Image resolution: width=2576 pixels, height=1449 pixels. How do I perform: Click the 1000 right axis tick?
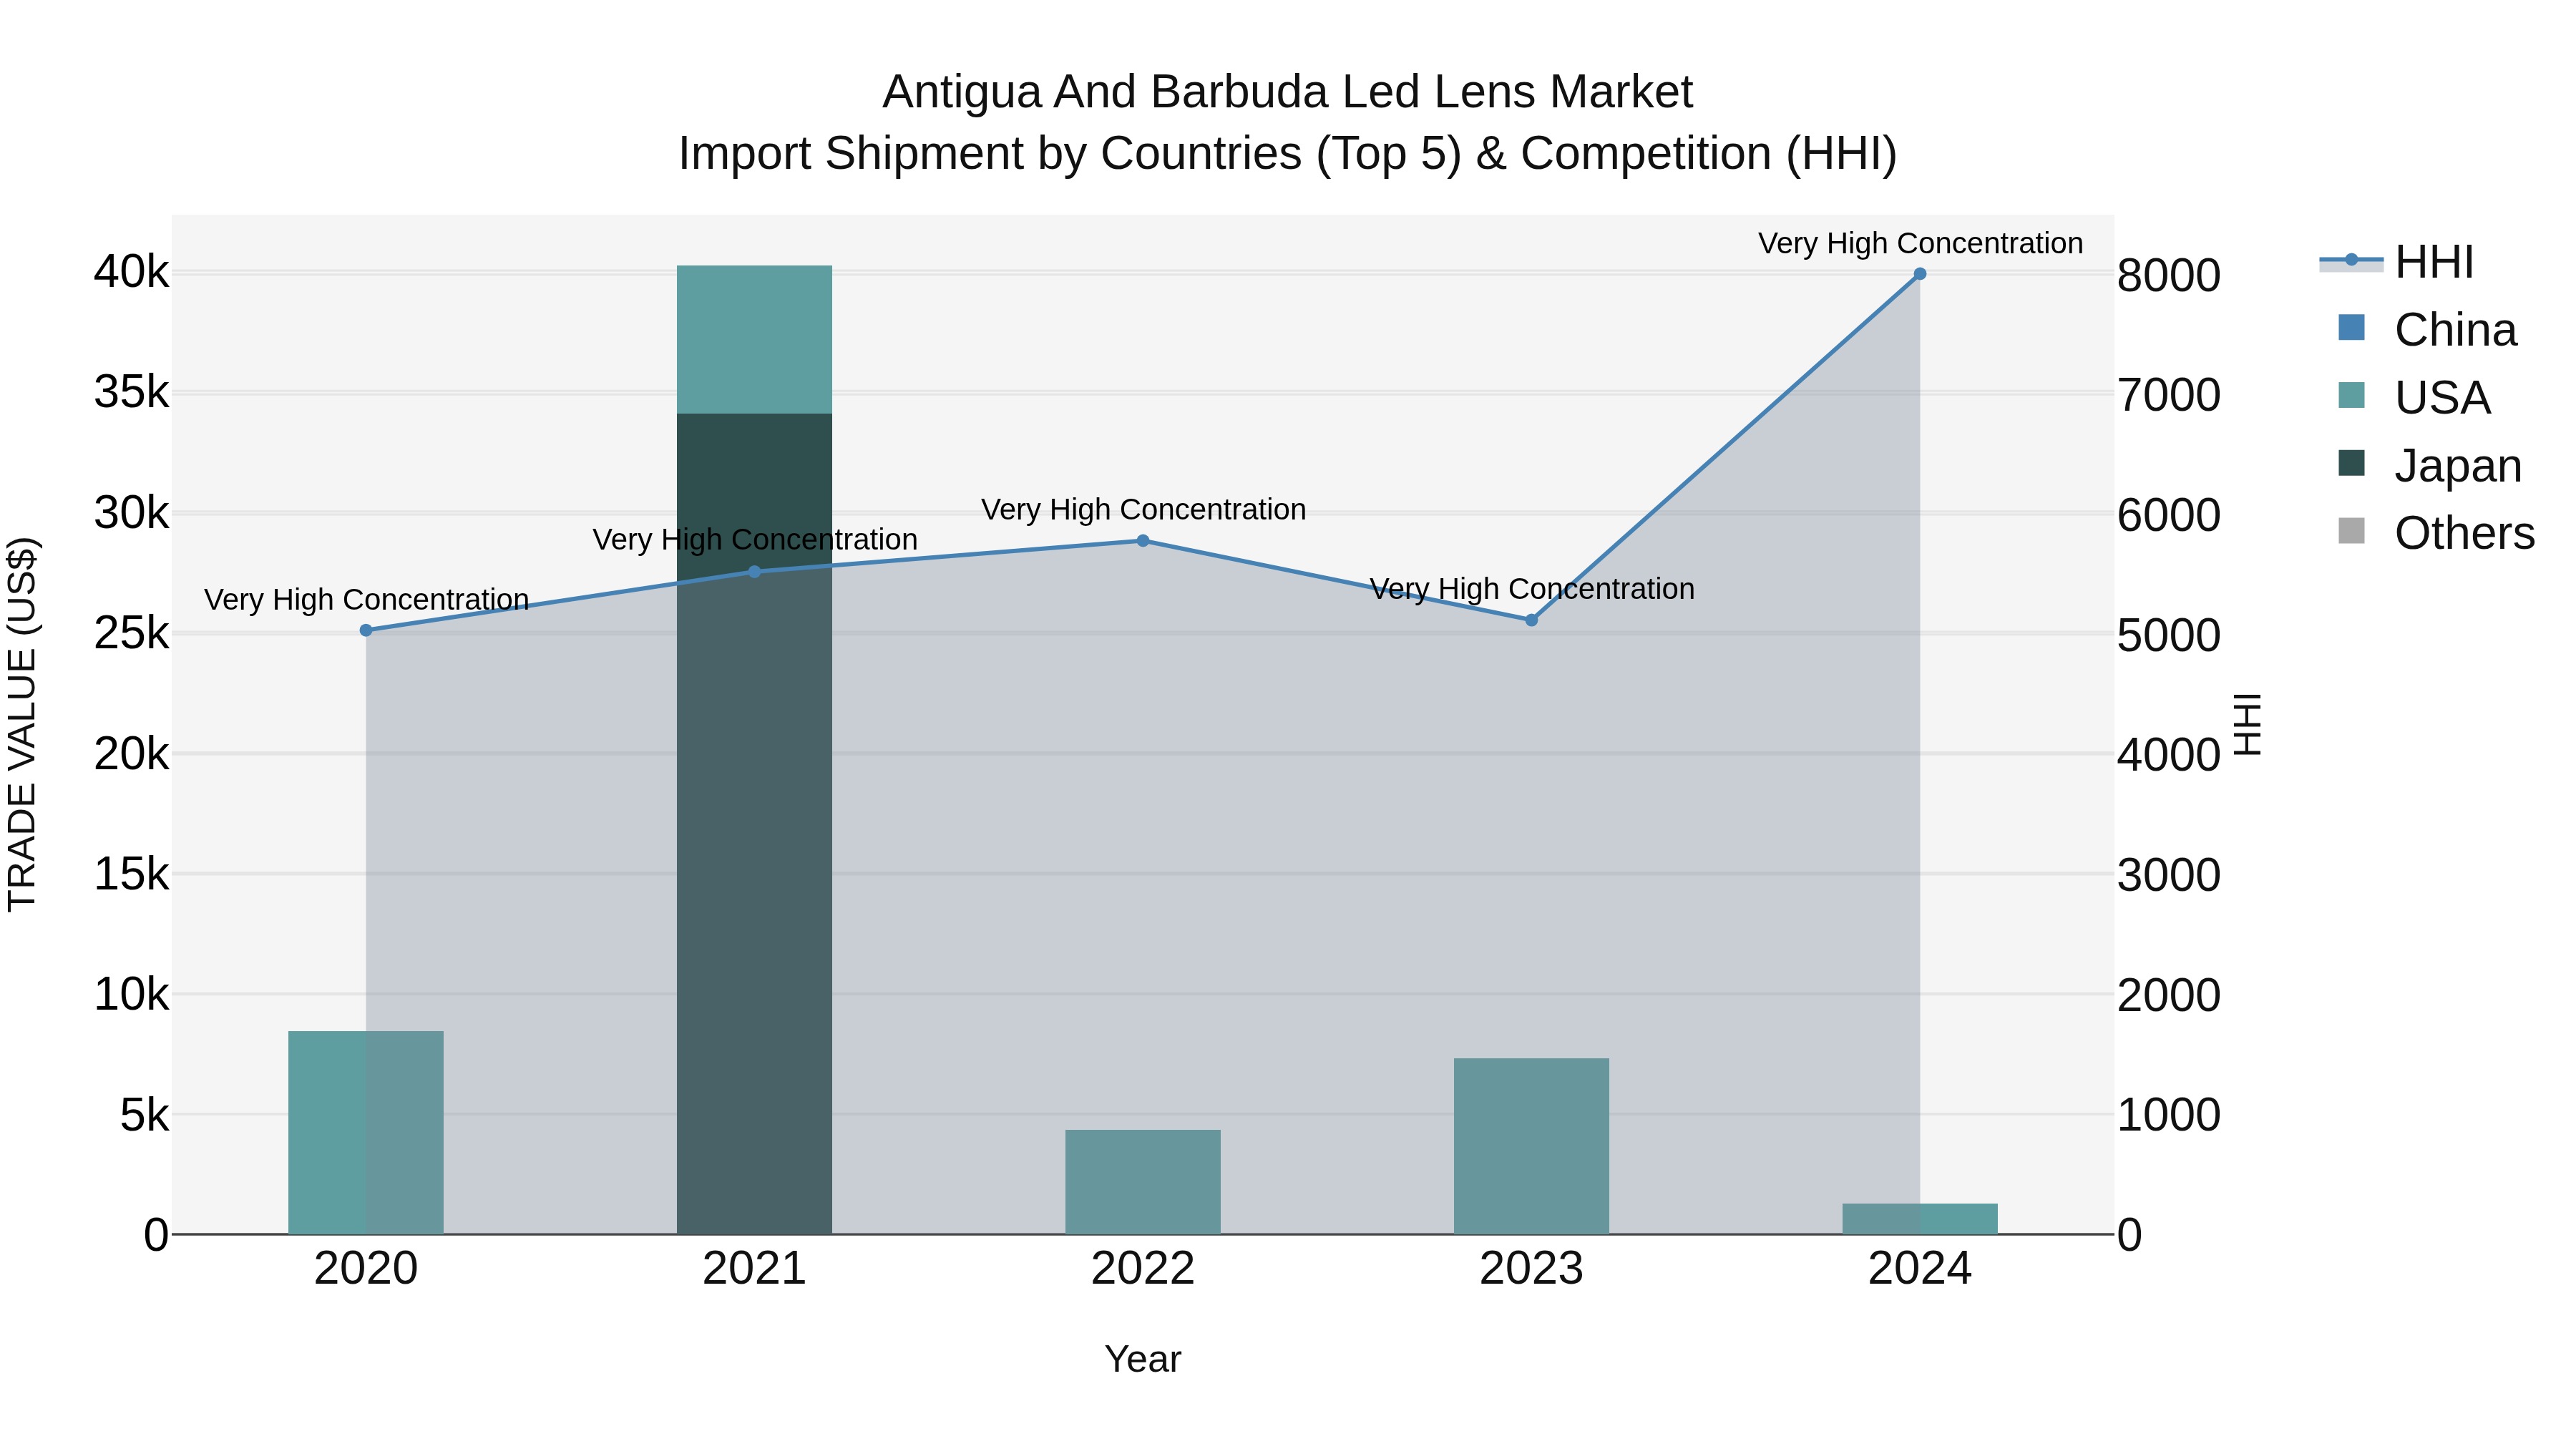pos(2169,1115)
